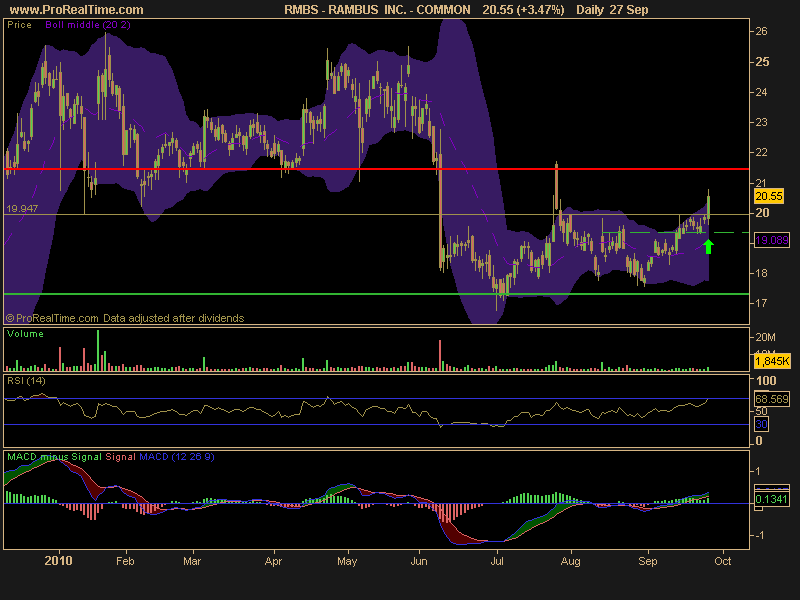Click the RSI (14) panel label

click(x=26, y=381)
